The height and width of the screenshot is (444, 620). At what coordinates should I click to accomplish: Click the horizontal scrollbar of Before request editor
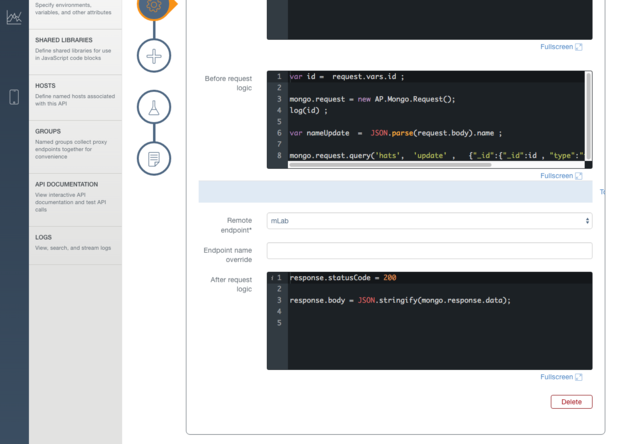[390, 165]
